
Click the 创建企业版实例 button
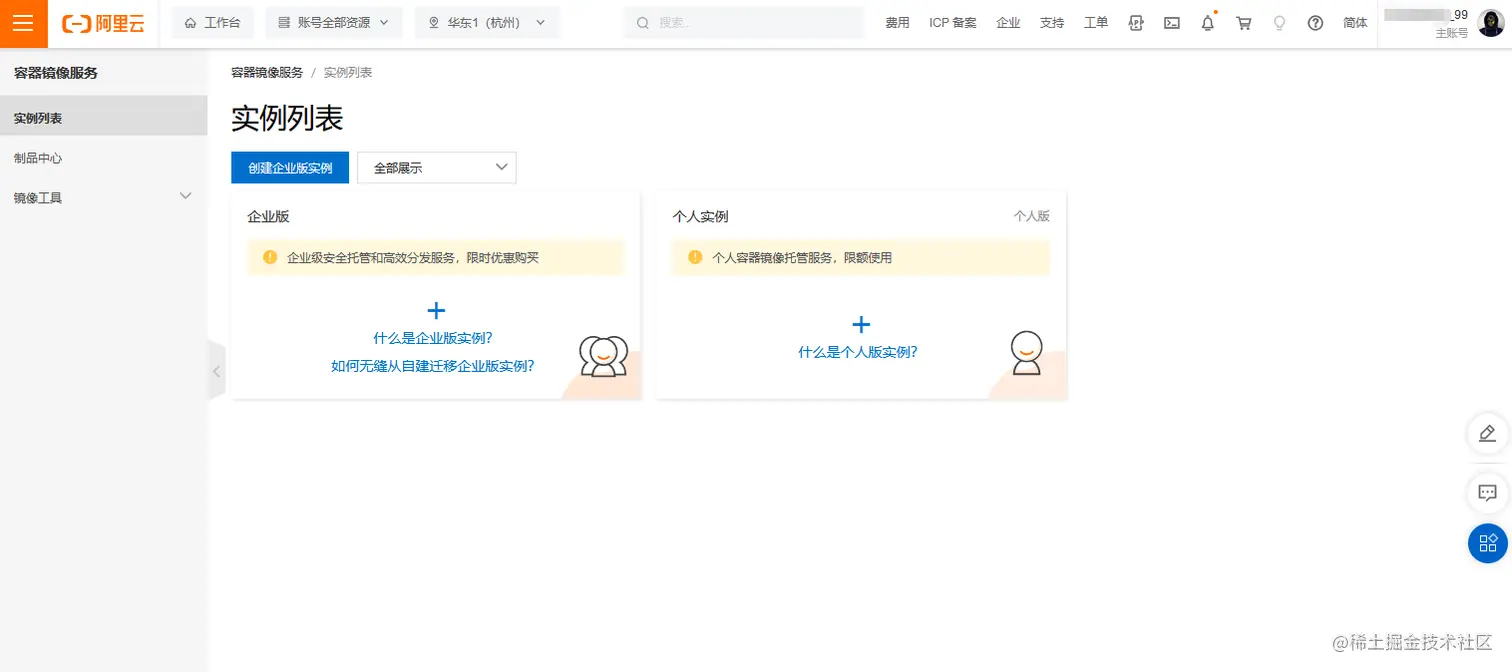290,168
